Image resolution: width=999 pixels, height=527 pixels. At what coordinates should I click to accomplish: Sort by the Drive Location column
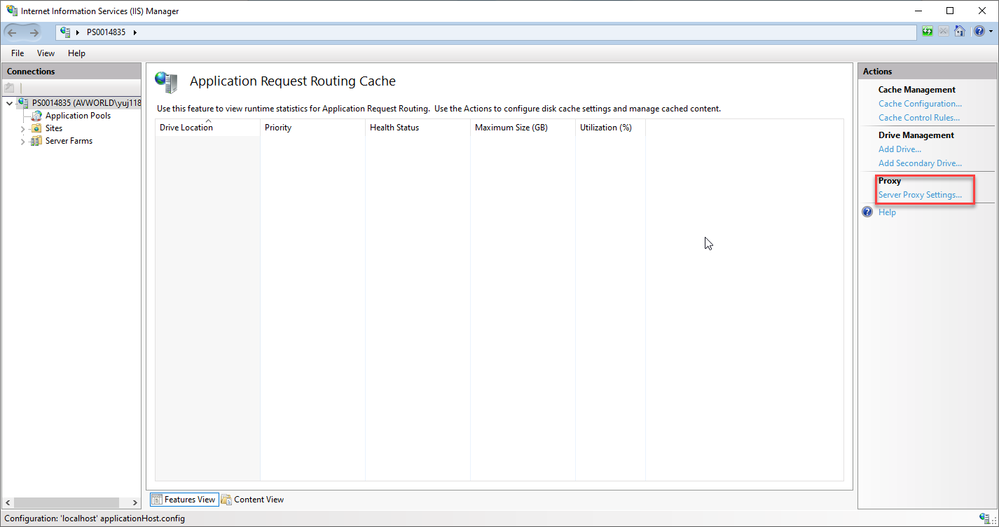click(208, 127)
